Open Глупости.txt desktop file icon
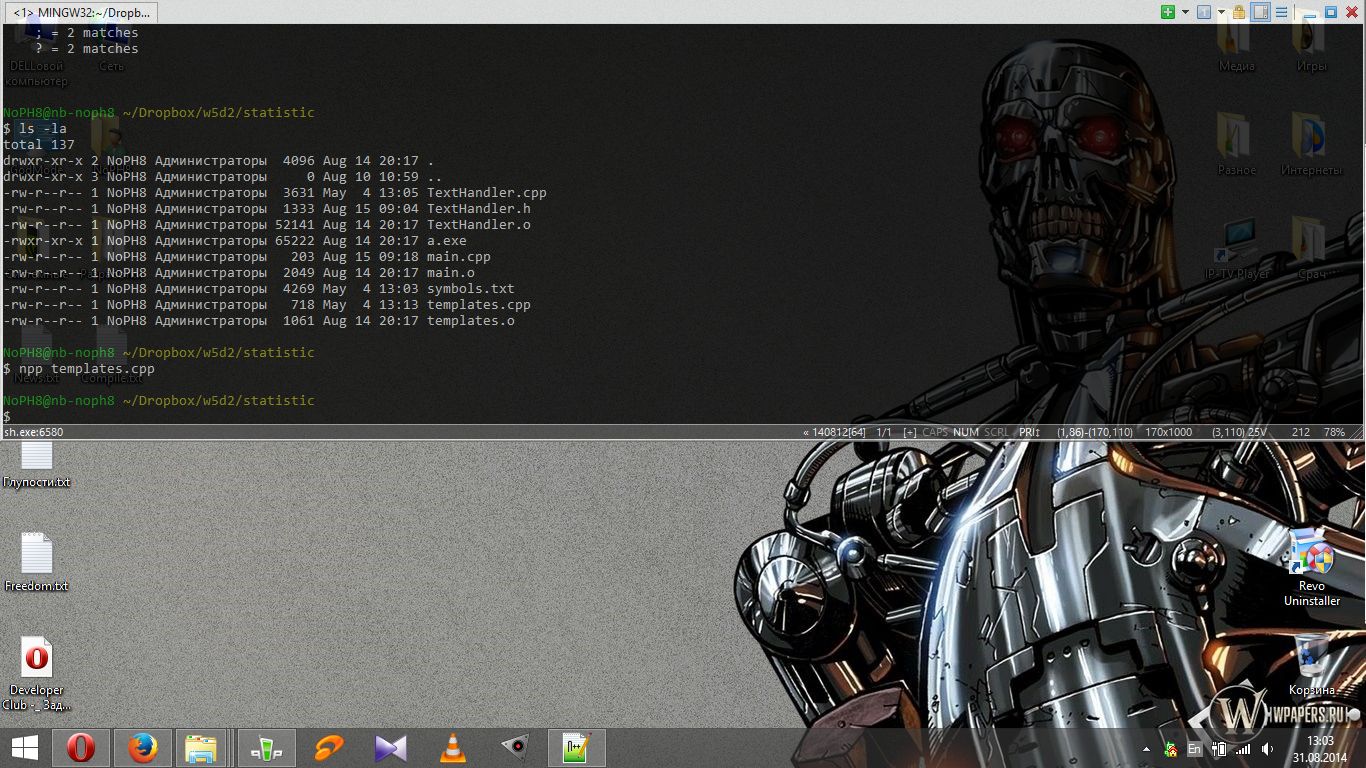This screenshot has width=1366, height=768. 37,464
